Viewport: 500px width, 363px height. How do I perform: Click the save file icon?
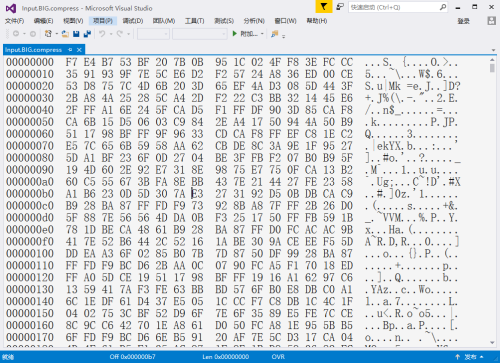(x=76, y=34)
